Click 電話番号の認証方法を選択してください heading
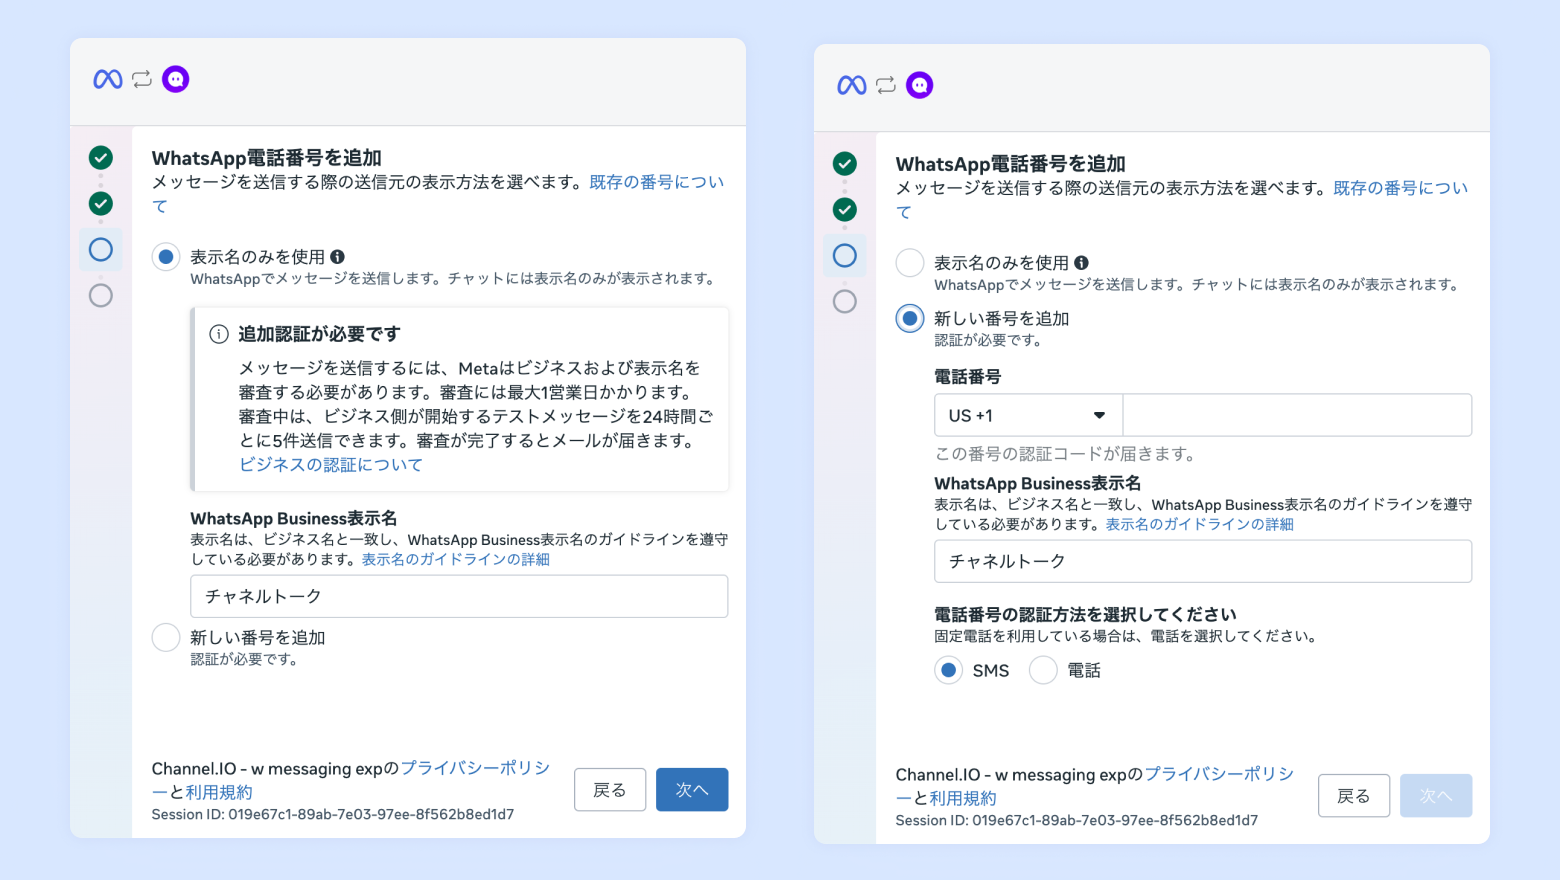Image resolution: width=1560 pixels, height=880 pixels. click(x=1086, y=614)
